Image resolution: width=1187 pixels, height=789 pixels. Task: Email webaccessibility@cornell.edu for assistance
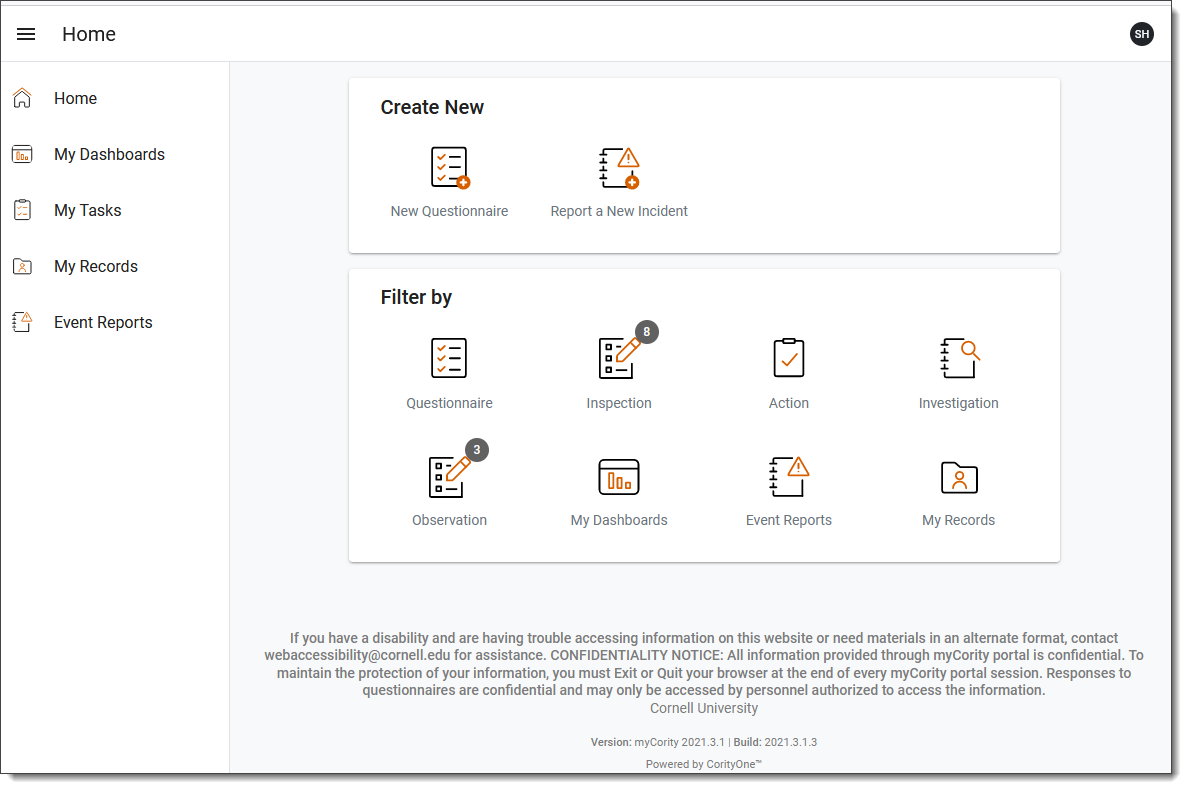356,654
